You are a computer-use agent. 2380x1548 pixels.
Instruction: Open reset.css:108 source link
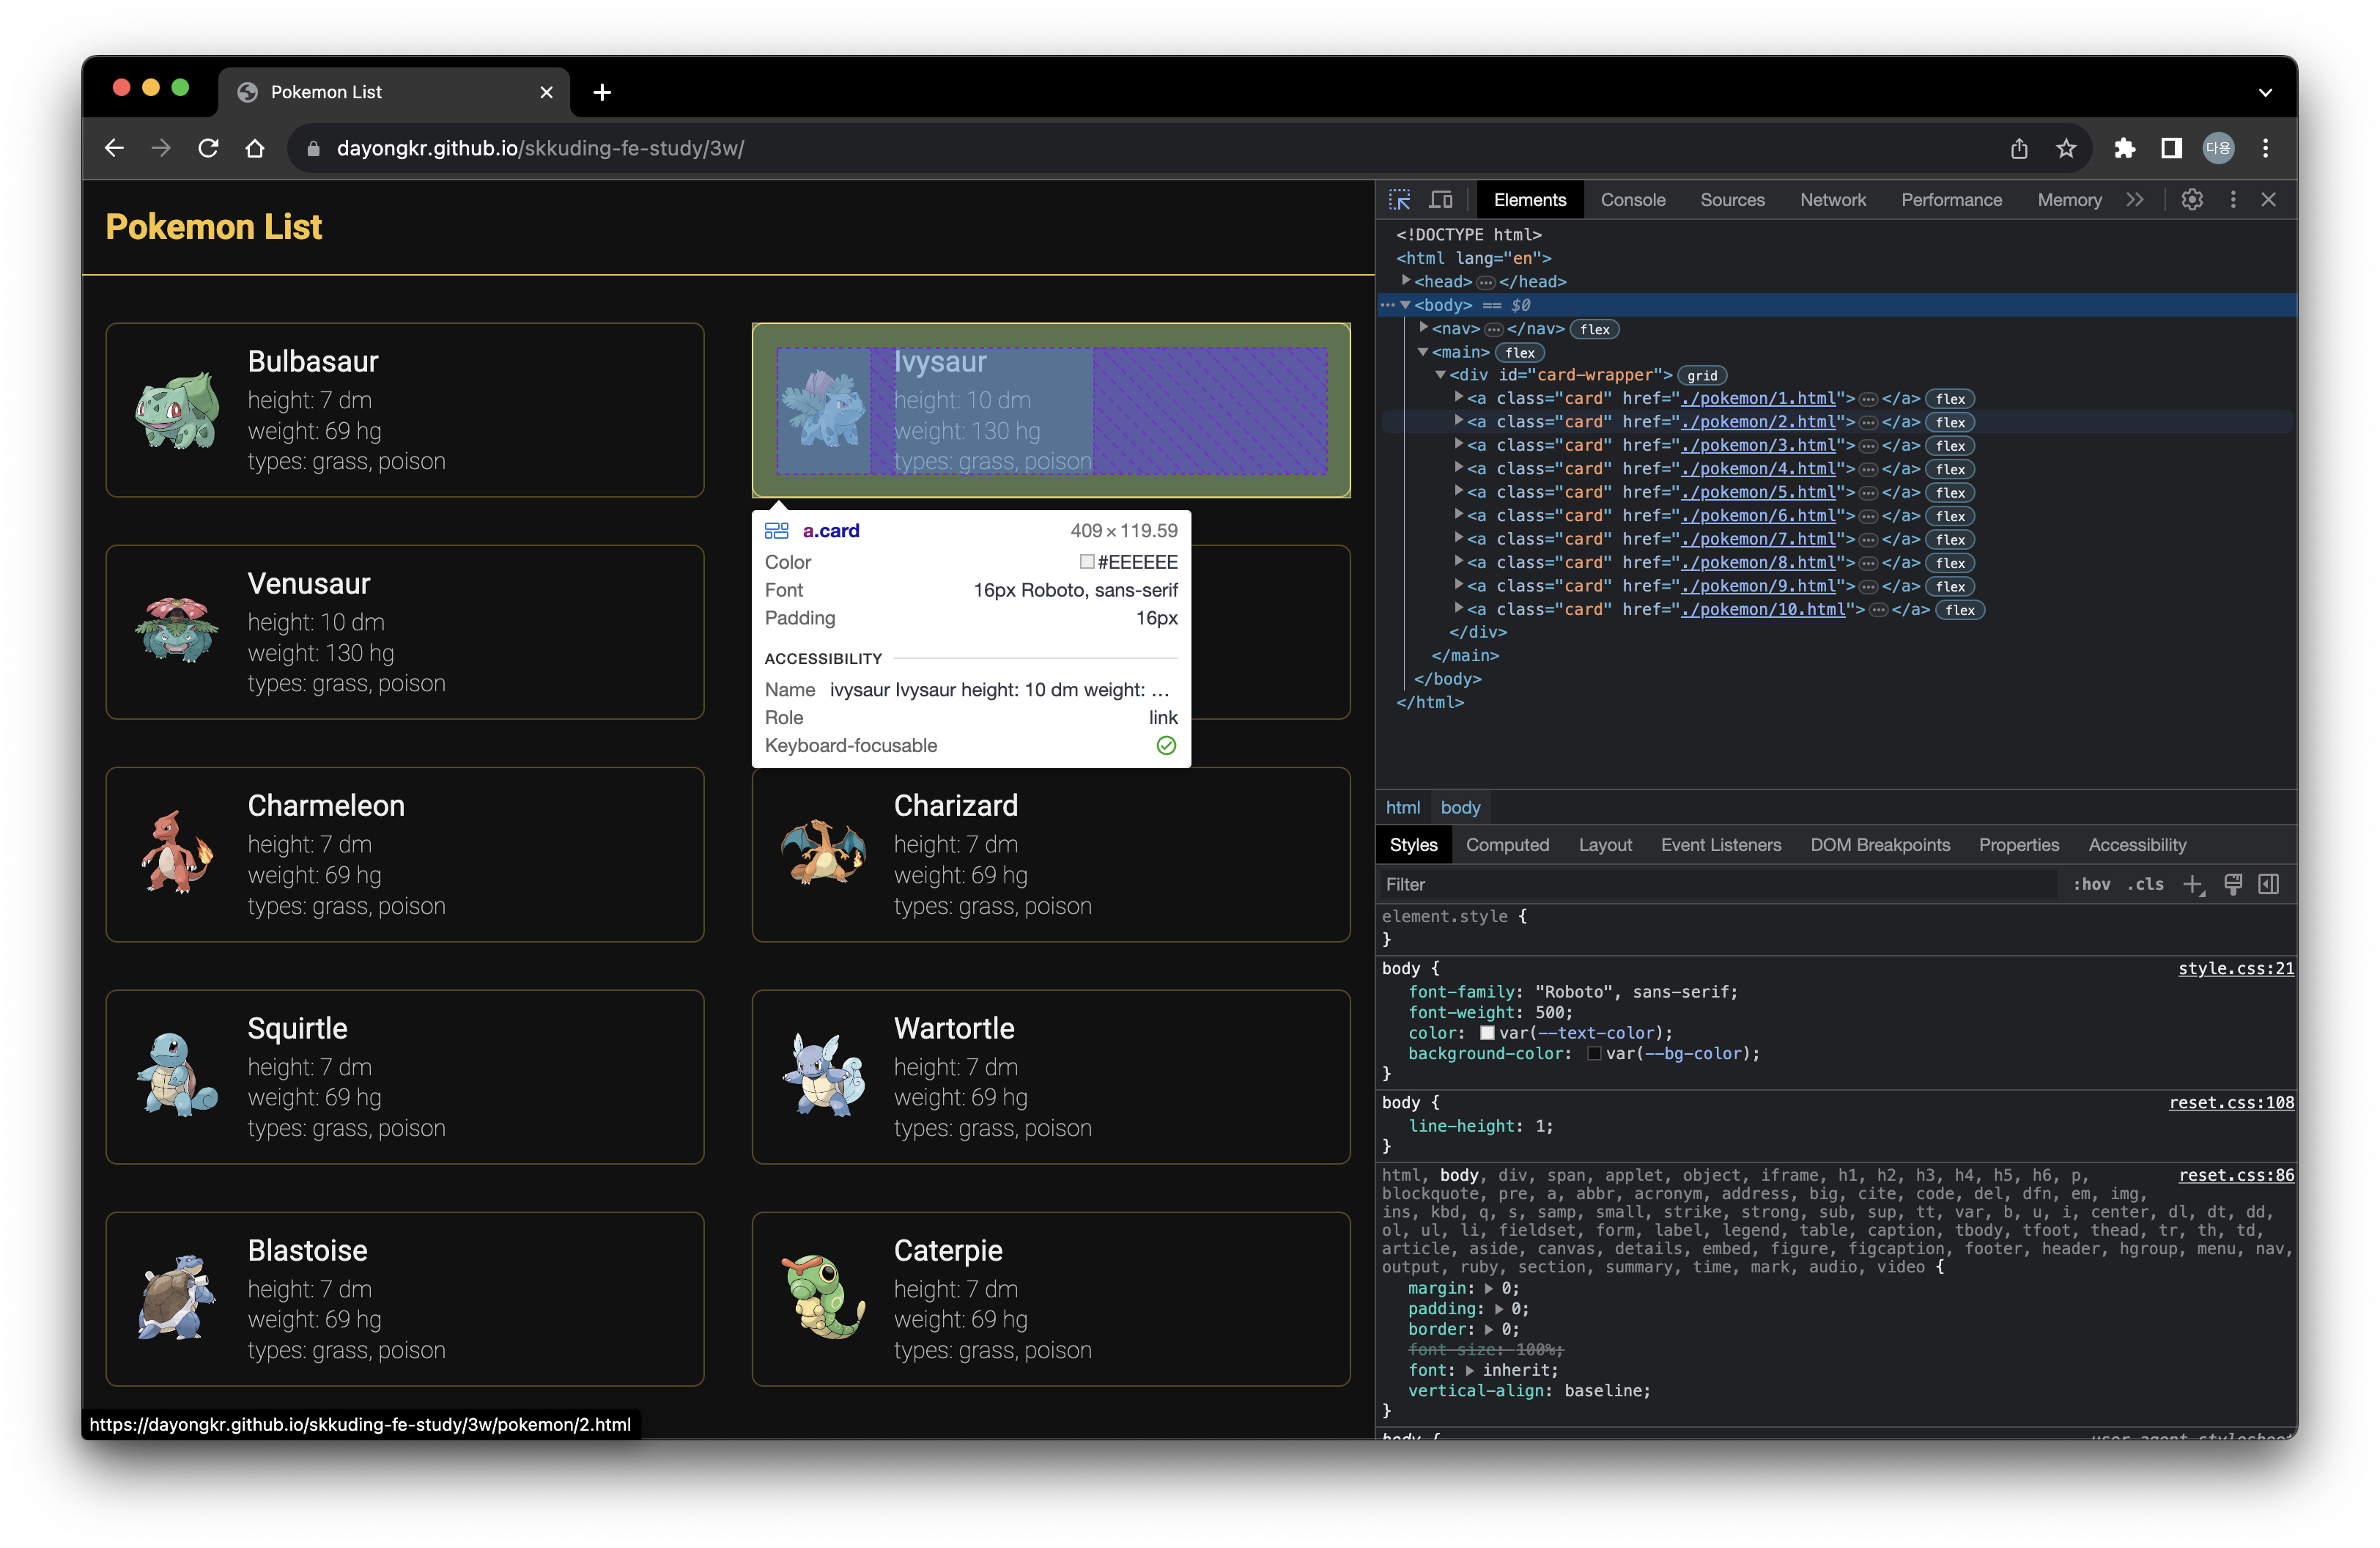click(2231, 1103)
